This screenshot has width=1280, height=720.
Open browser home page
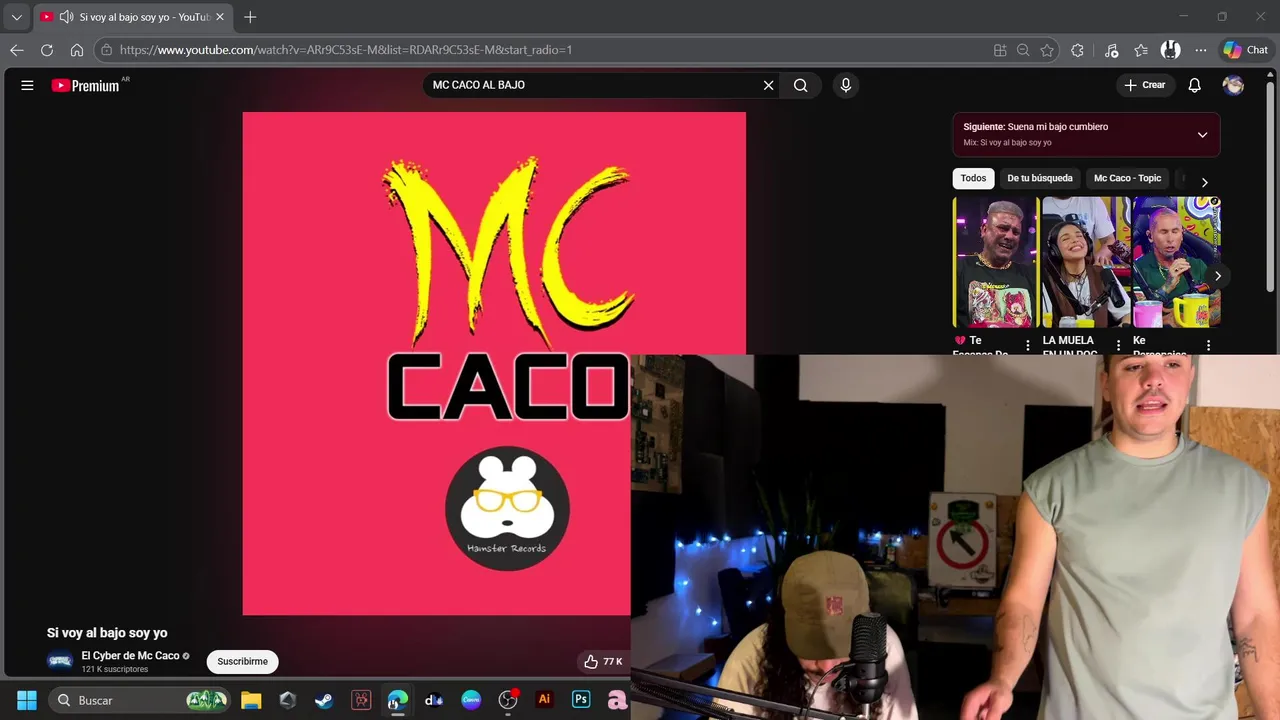tap(77, 50)
